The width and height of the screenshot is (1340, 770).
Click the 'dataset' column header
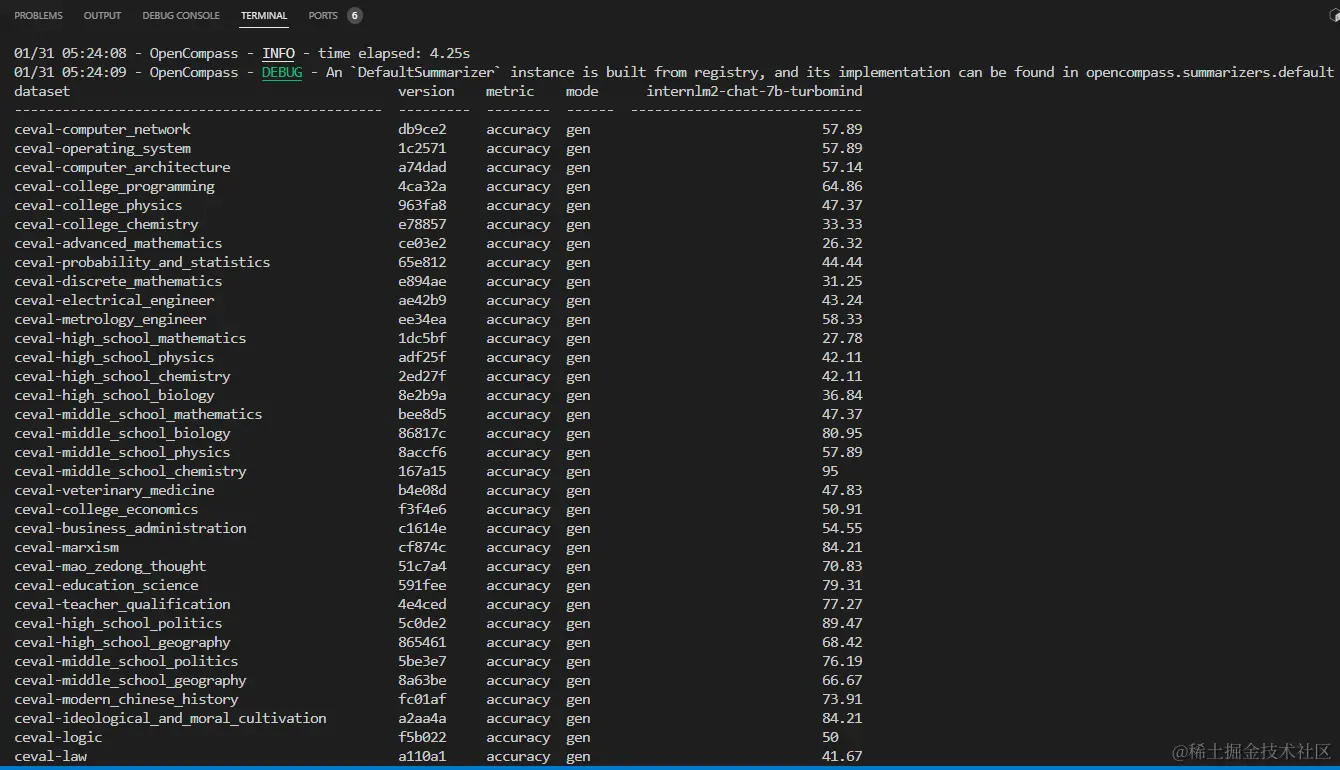(42, 91)
